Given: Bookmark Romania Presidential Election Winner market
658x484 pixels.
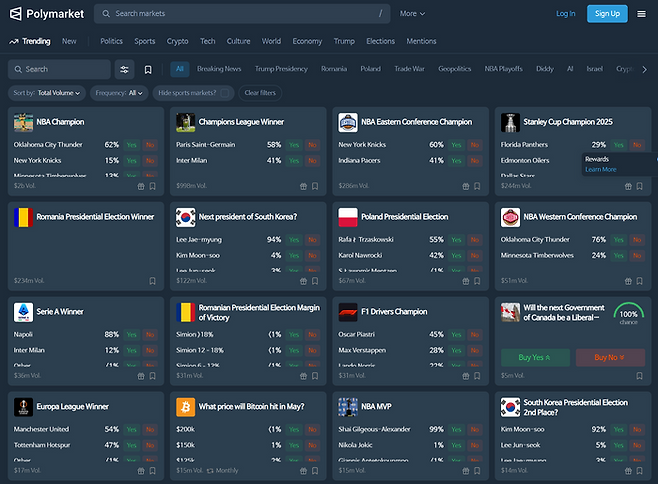Looking at the screenshot, I should point(152,281).
